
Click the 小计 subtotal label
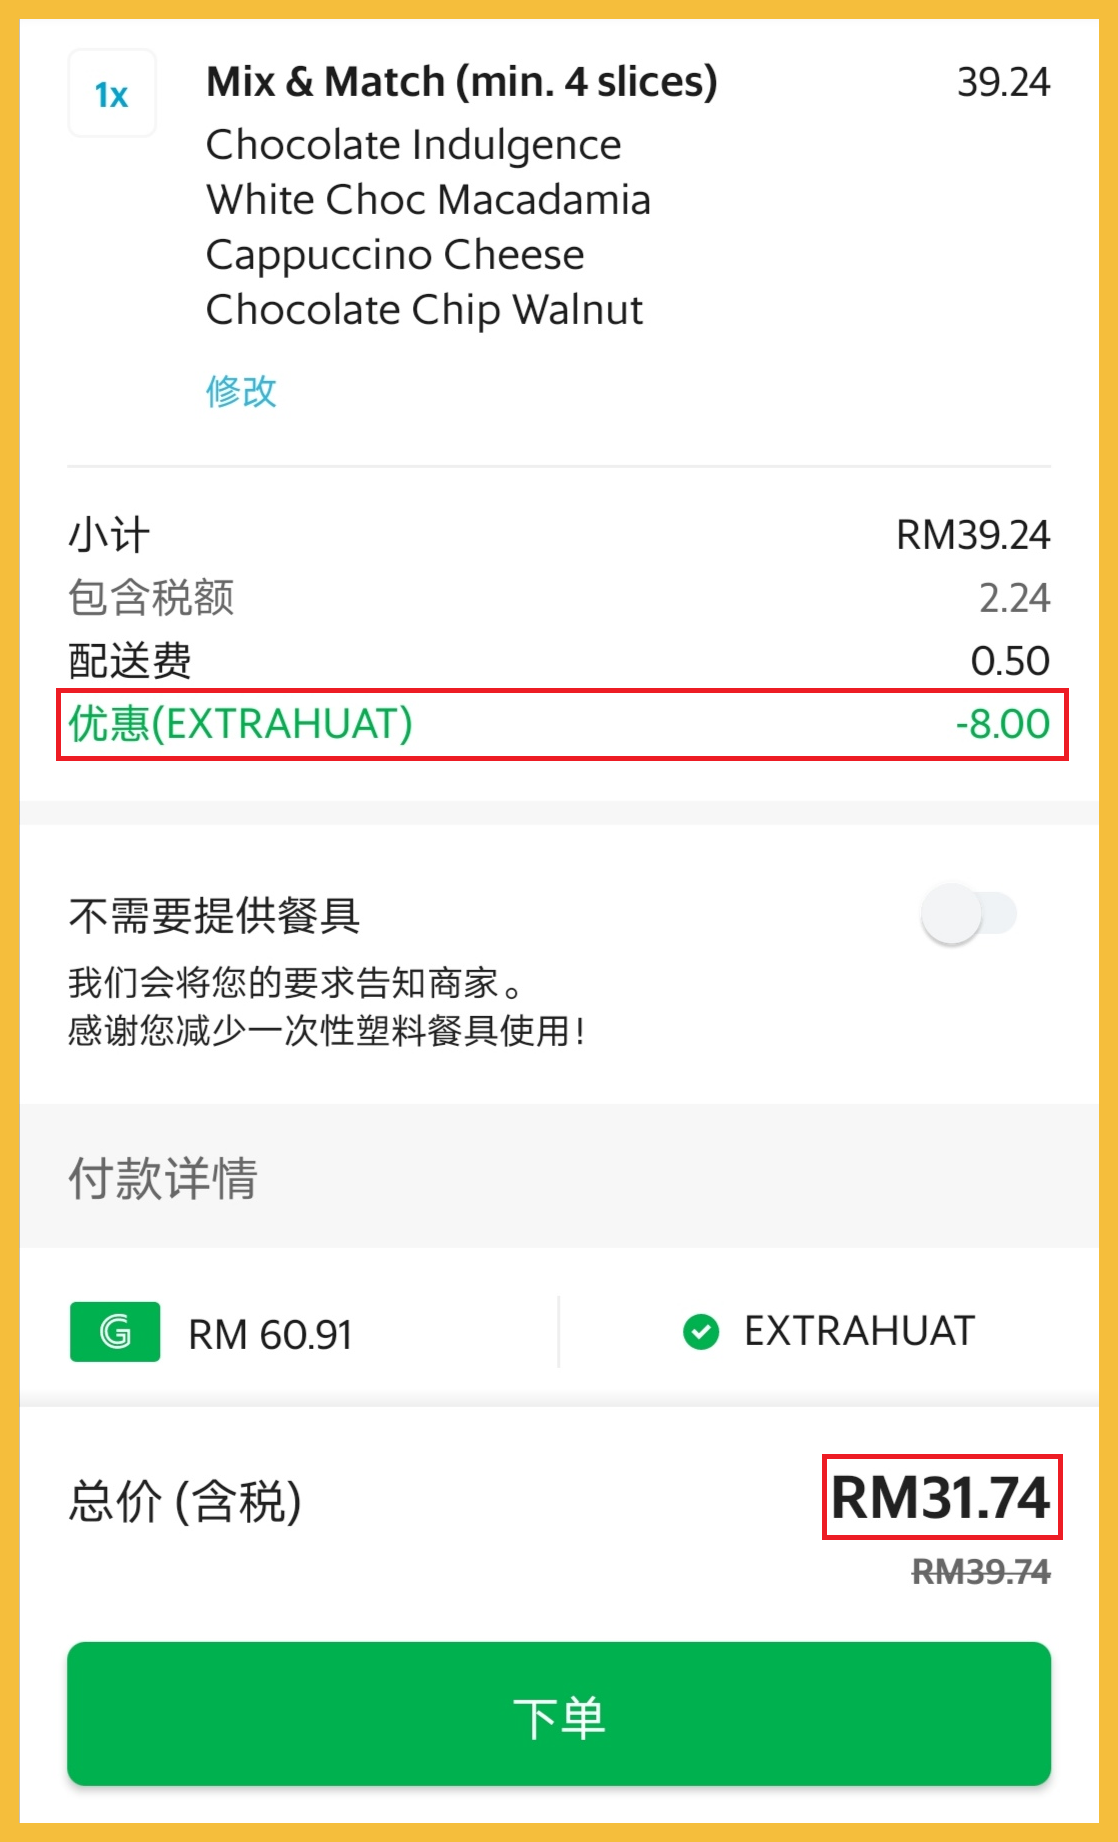point(109,535)
